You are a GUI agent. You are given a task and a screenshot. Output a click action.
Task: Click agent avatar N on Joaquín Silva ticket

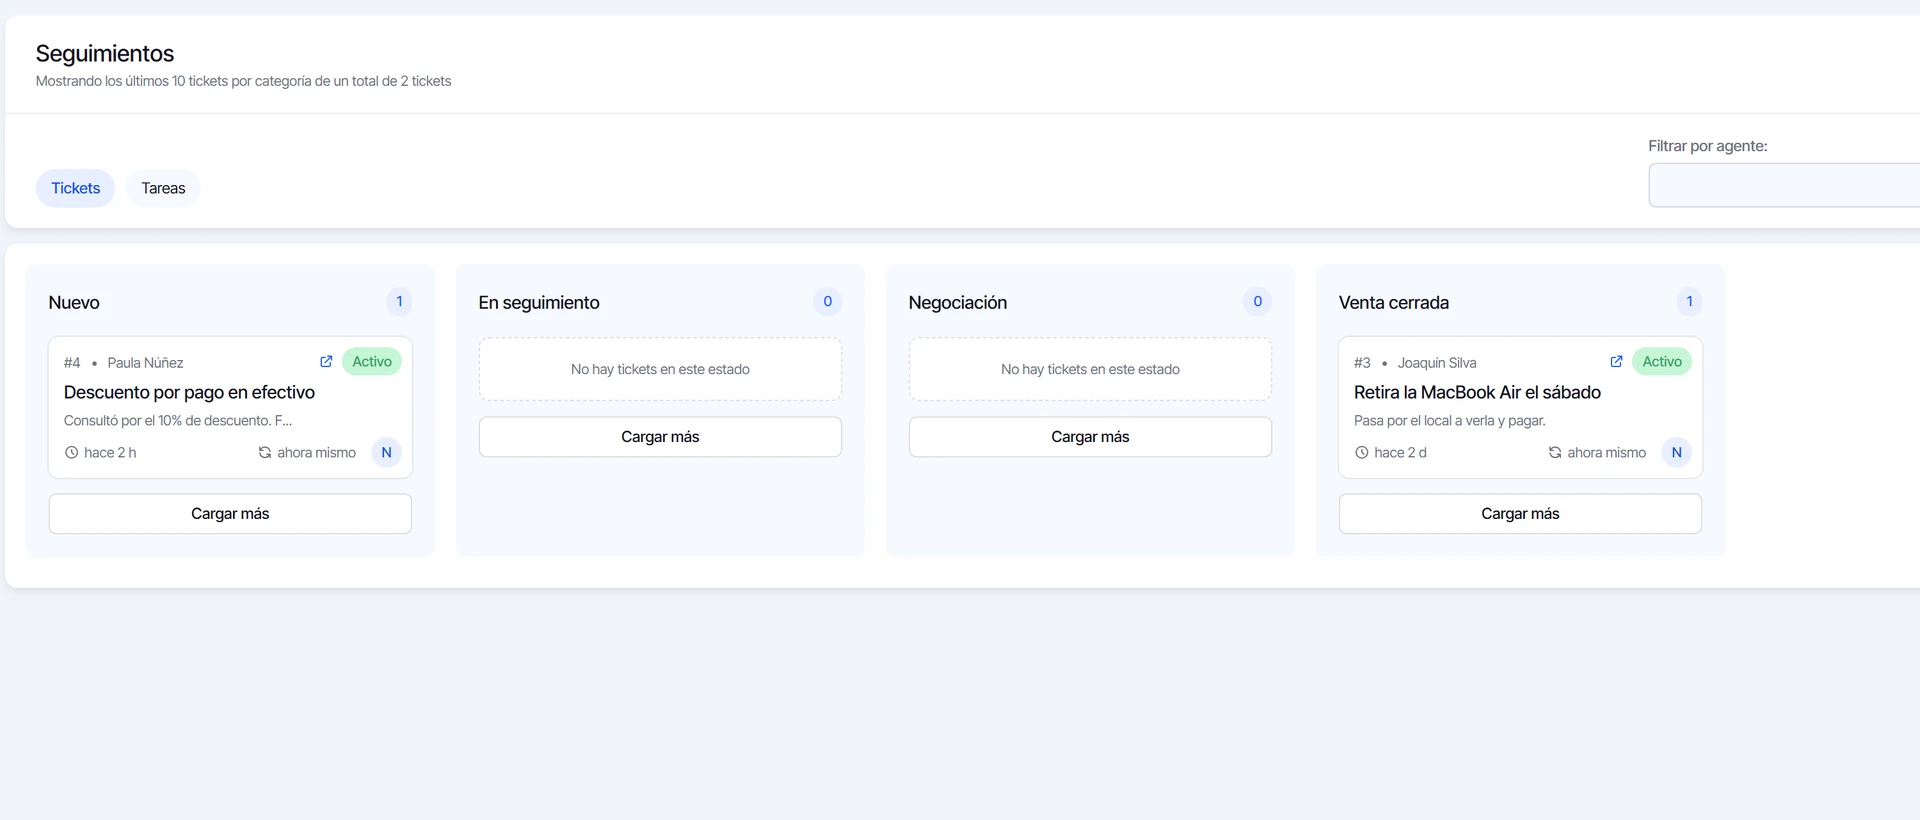click(1677, 453)
